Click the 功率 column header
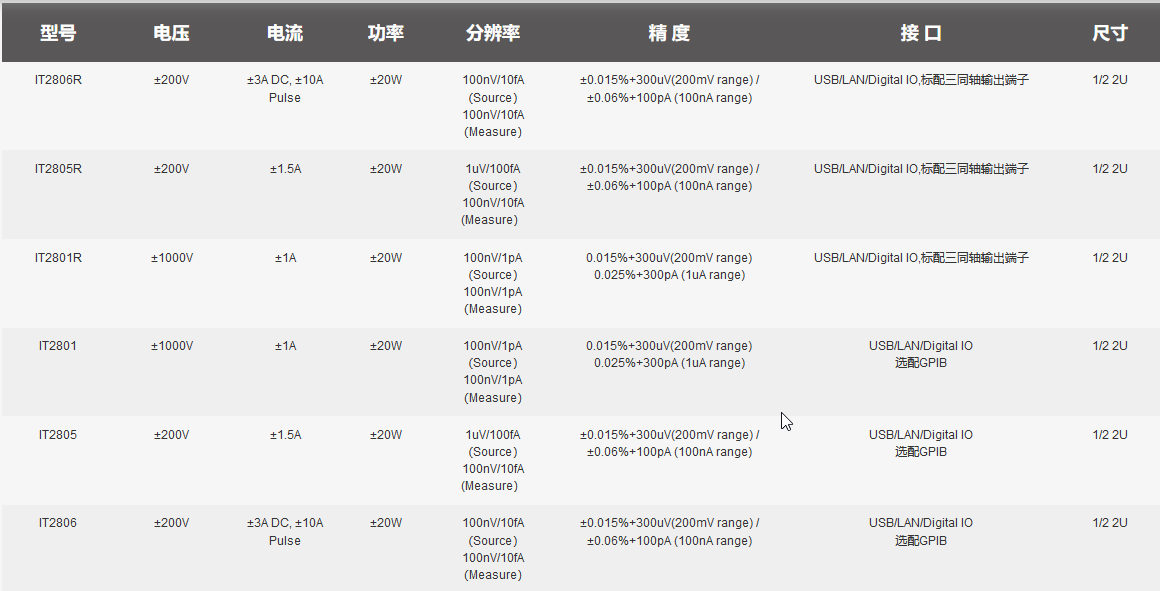Image resolution: width=1160 pixels, height=591 pixels. tap(384, 32)
